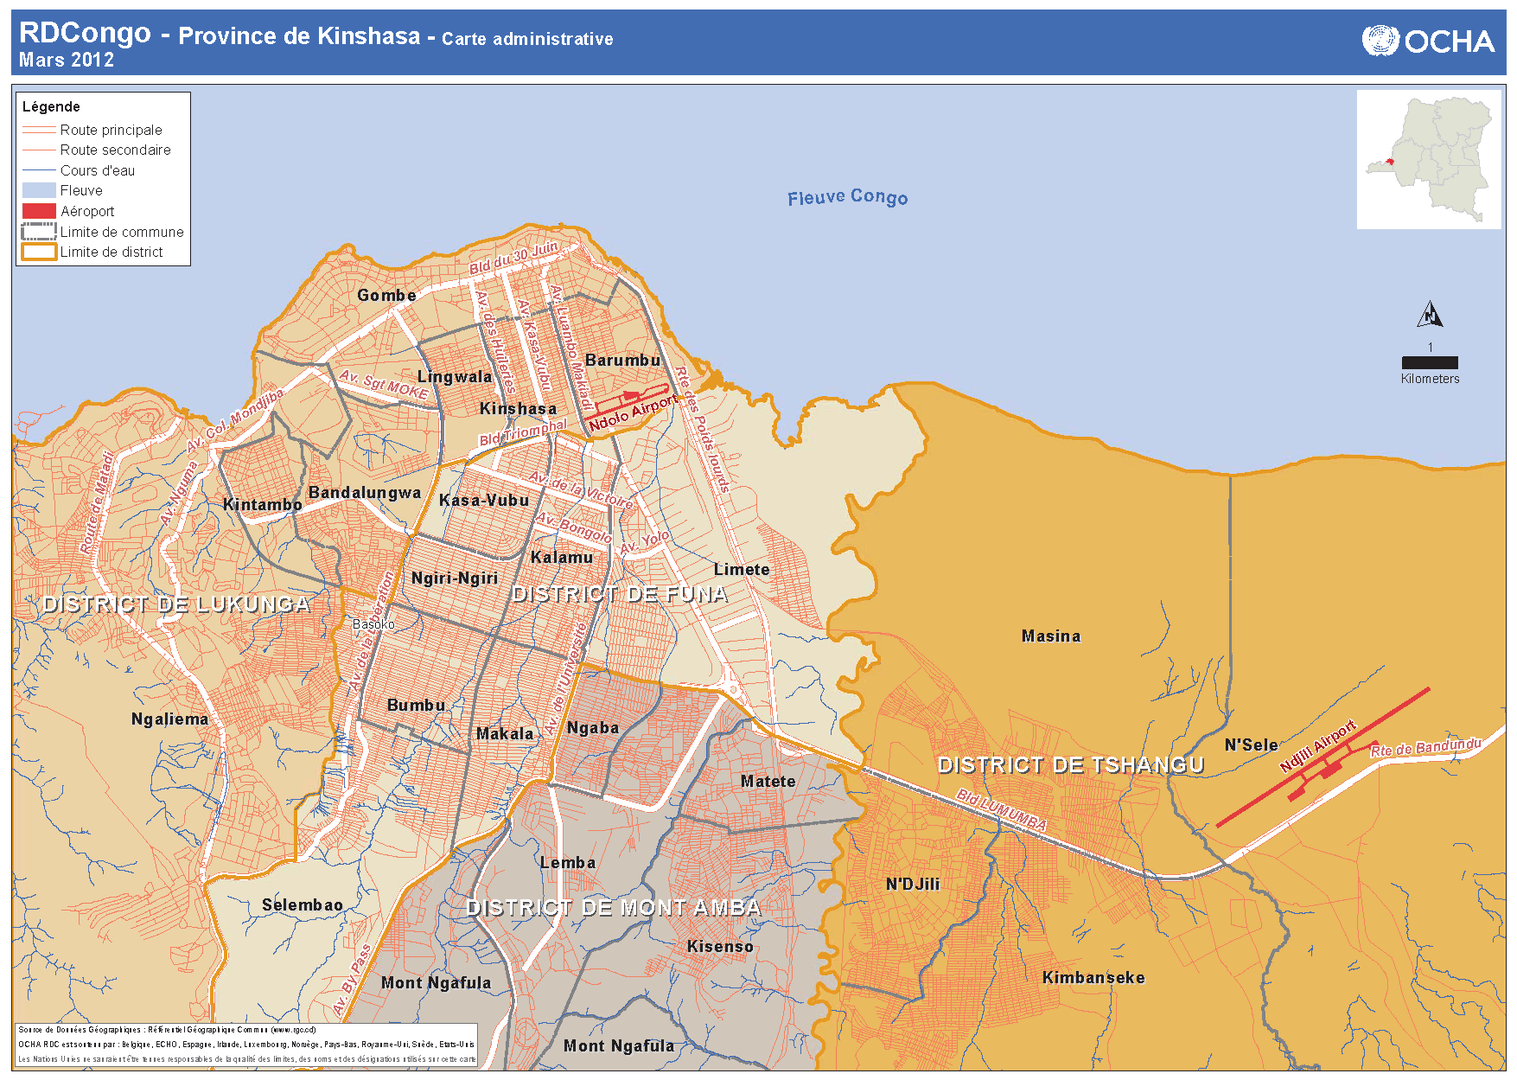
Task: Click the 'N'Sele' commune label
Action: pos(1251,745)
